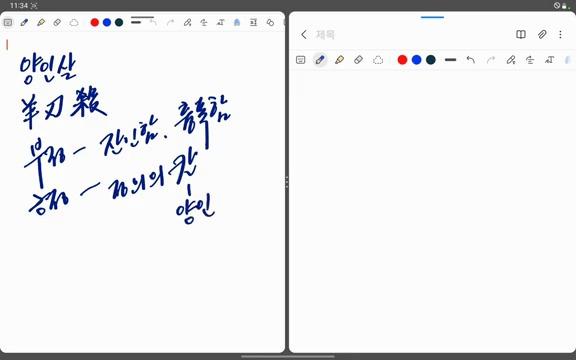
Task: Open the easy writing pad in left note
Action: point(253,22)
